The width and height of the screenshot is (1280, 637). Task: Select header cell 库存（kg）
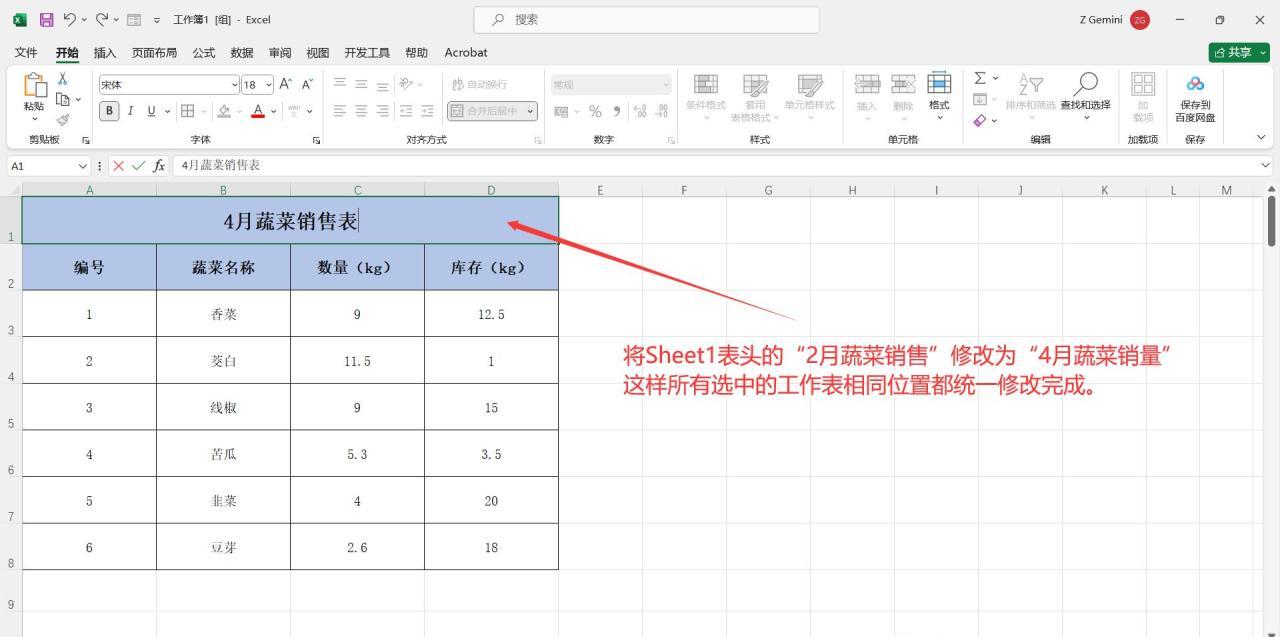pyautogui.click(x=491, y=267)
